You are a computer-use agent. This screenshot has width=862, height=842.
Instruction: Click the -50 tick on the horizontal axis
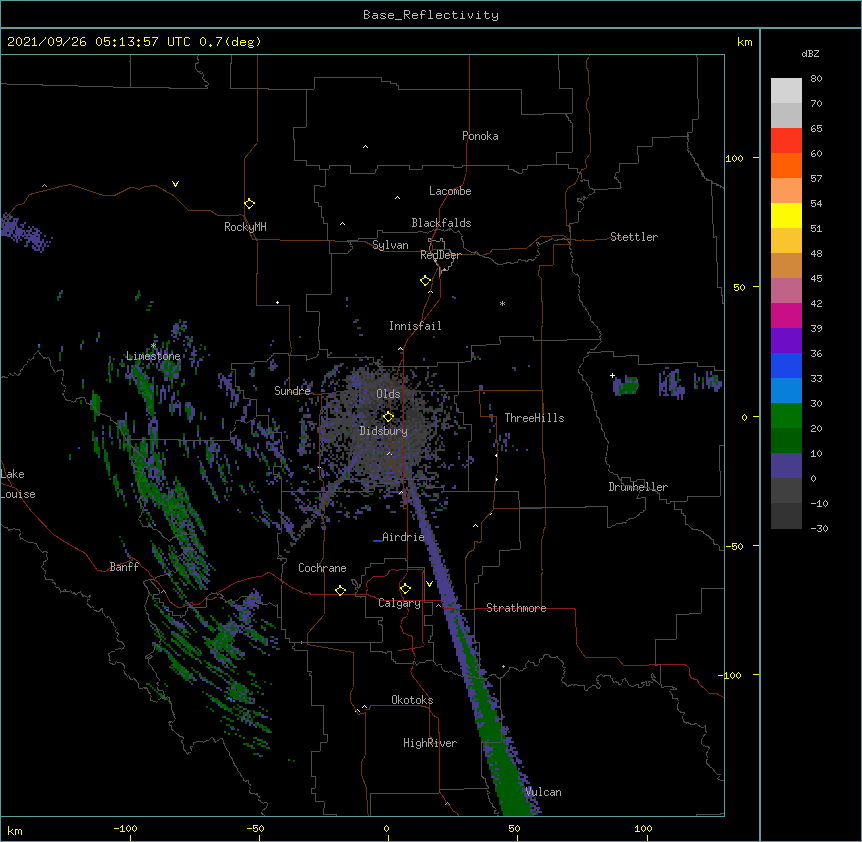click(x=255, y=828)
